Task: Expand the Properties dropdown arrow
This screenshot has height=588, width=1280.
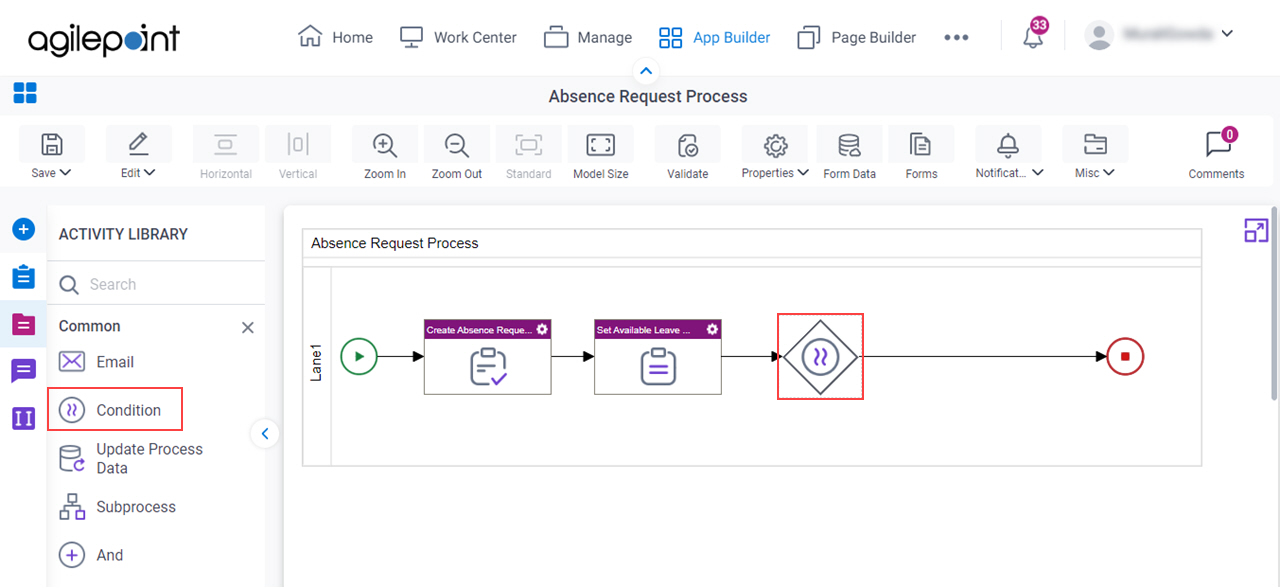Action: [803, 173]
